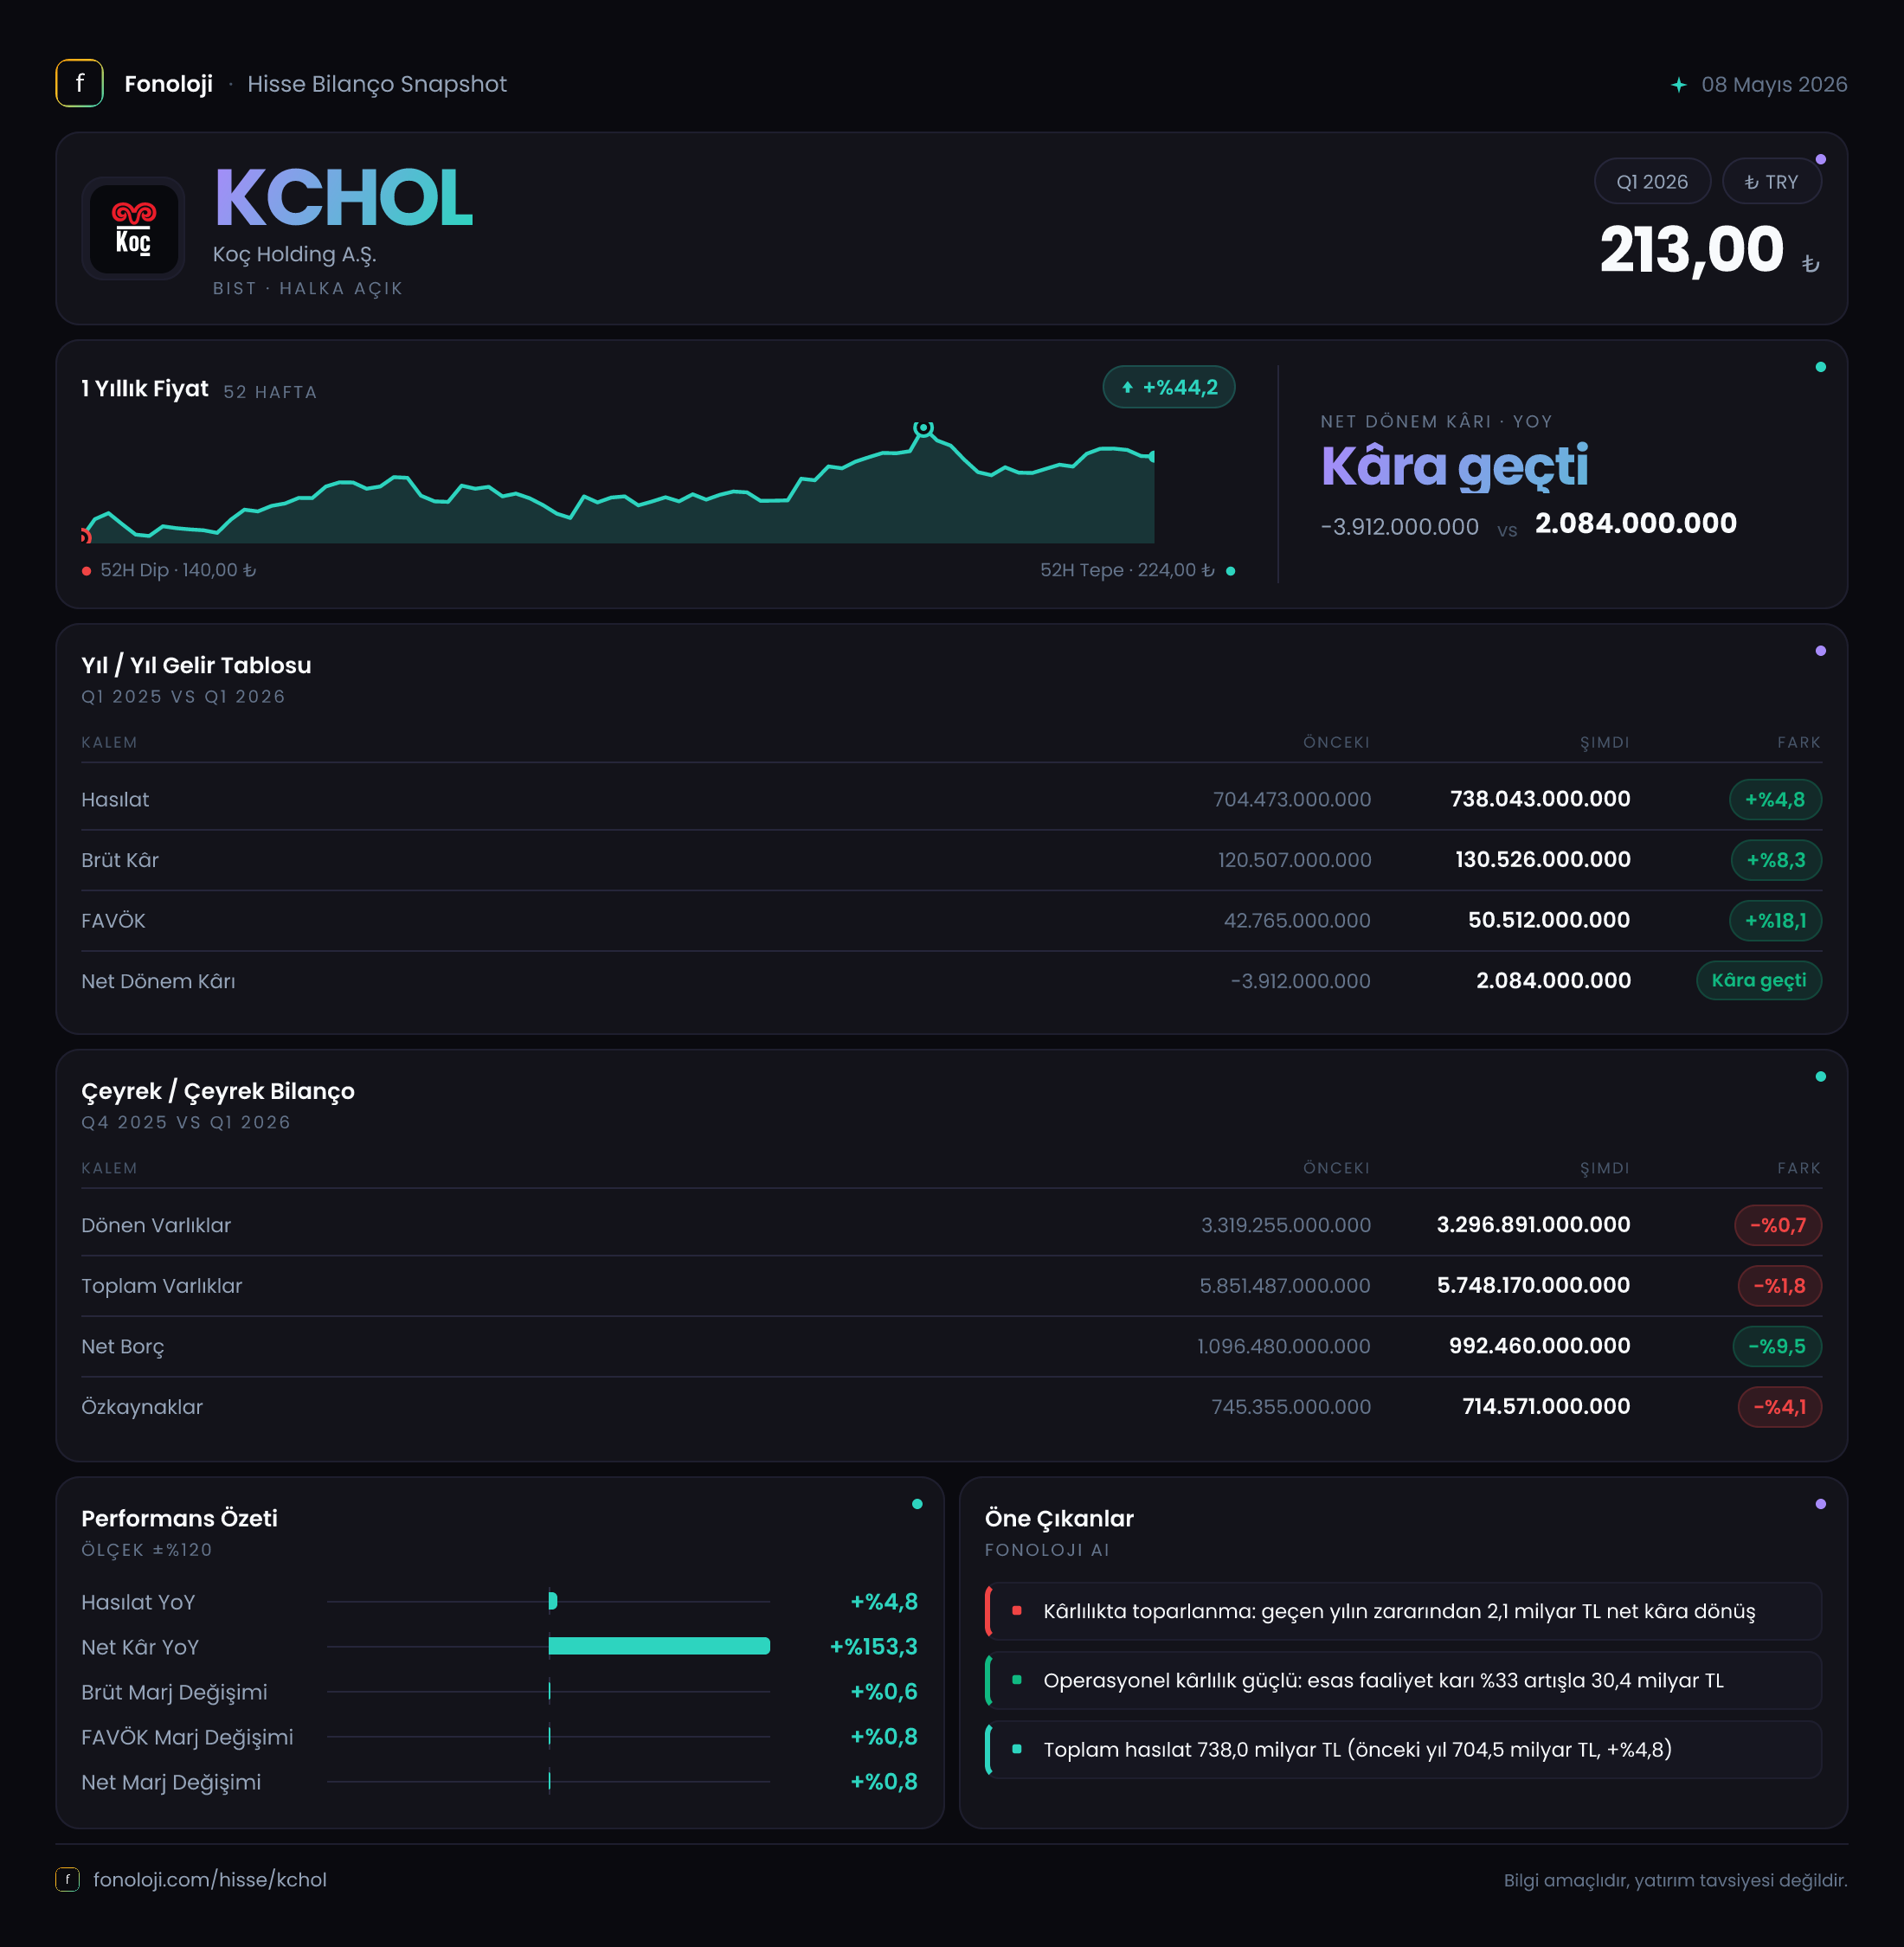Click the "+%153,3" Net Kâr YoY value
This screenshot has height=1947, width=1904.
pyautogui.click(x=874, y=1647)
